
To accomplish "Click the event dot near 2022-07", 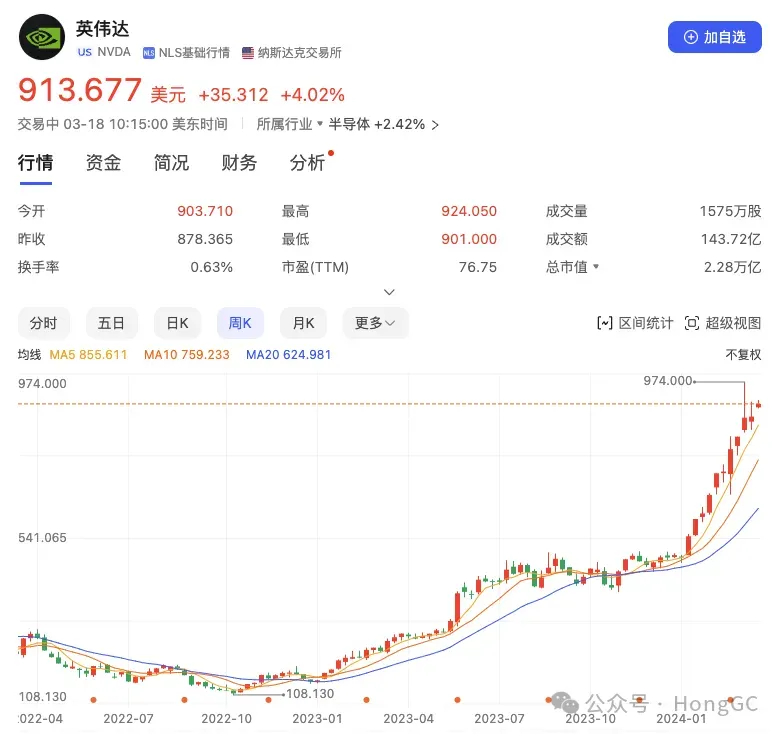I will pyautogui.click(x=93, y=700).
